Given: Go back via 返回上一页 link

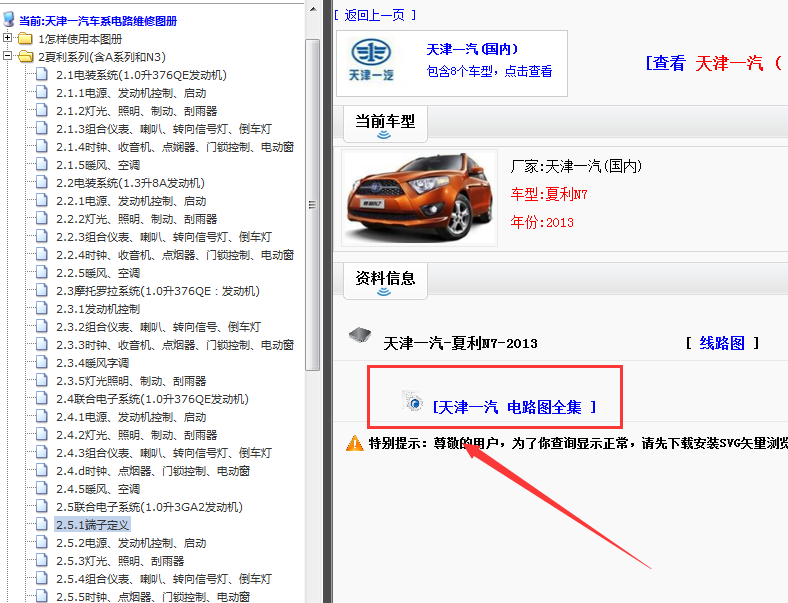Looking at the screenshot, I should pos(375,15).
